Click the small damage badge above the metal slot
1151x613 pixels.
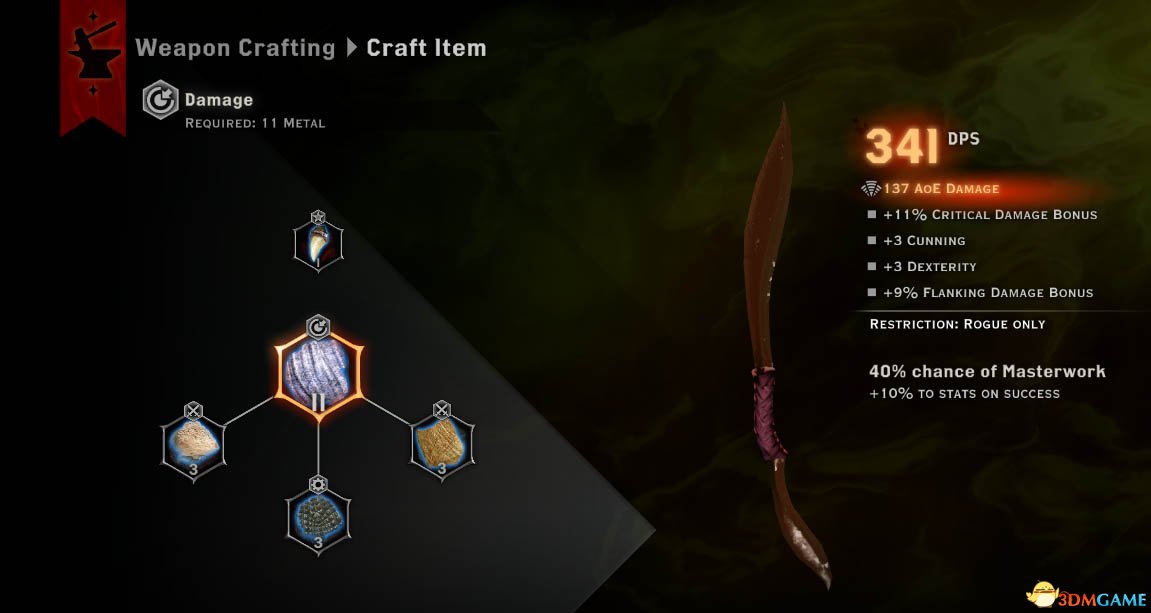pos(318,327)
